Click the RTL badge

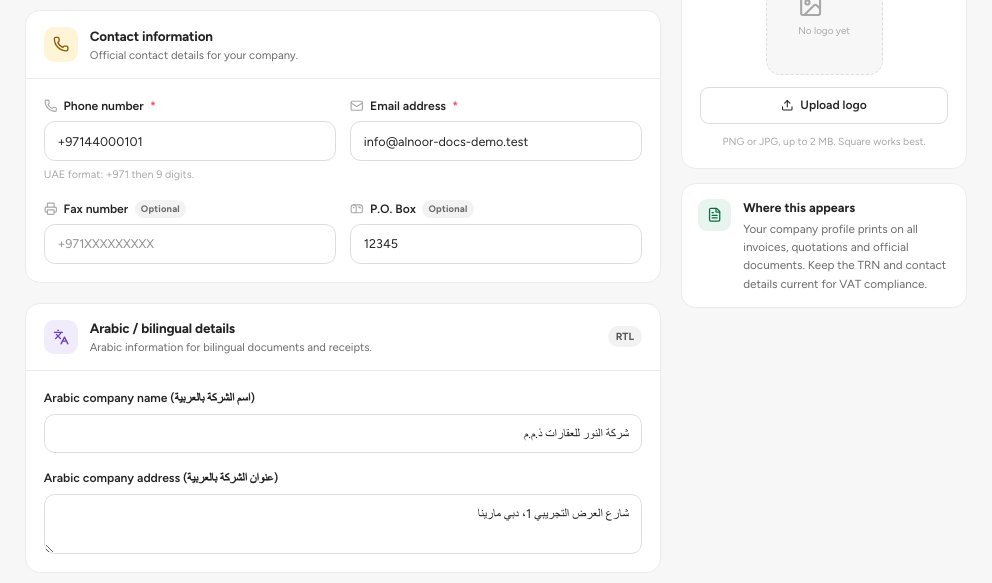(x=624, y=336)
